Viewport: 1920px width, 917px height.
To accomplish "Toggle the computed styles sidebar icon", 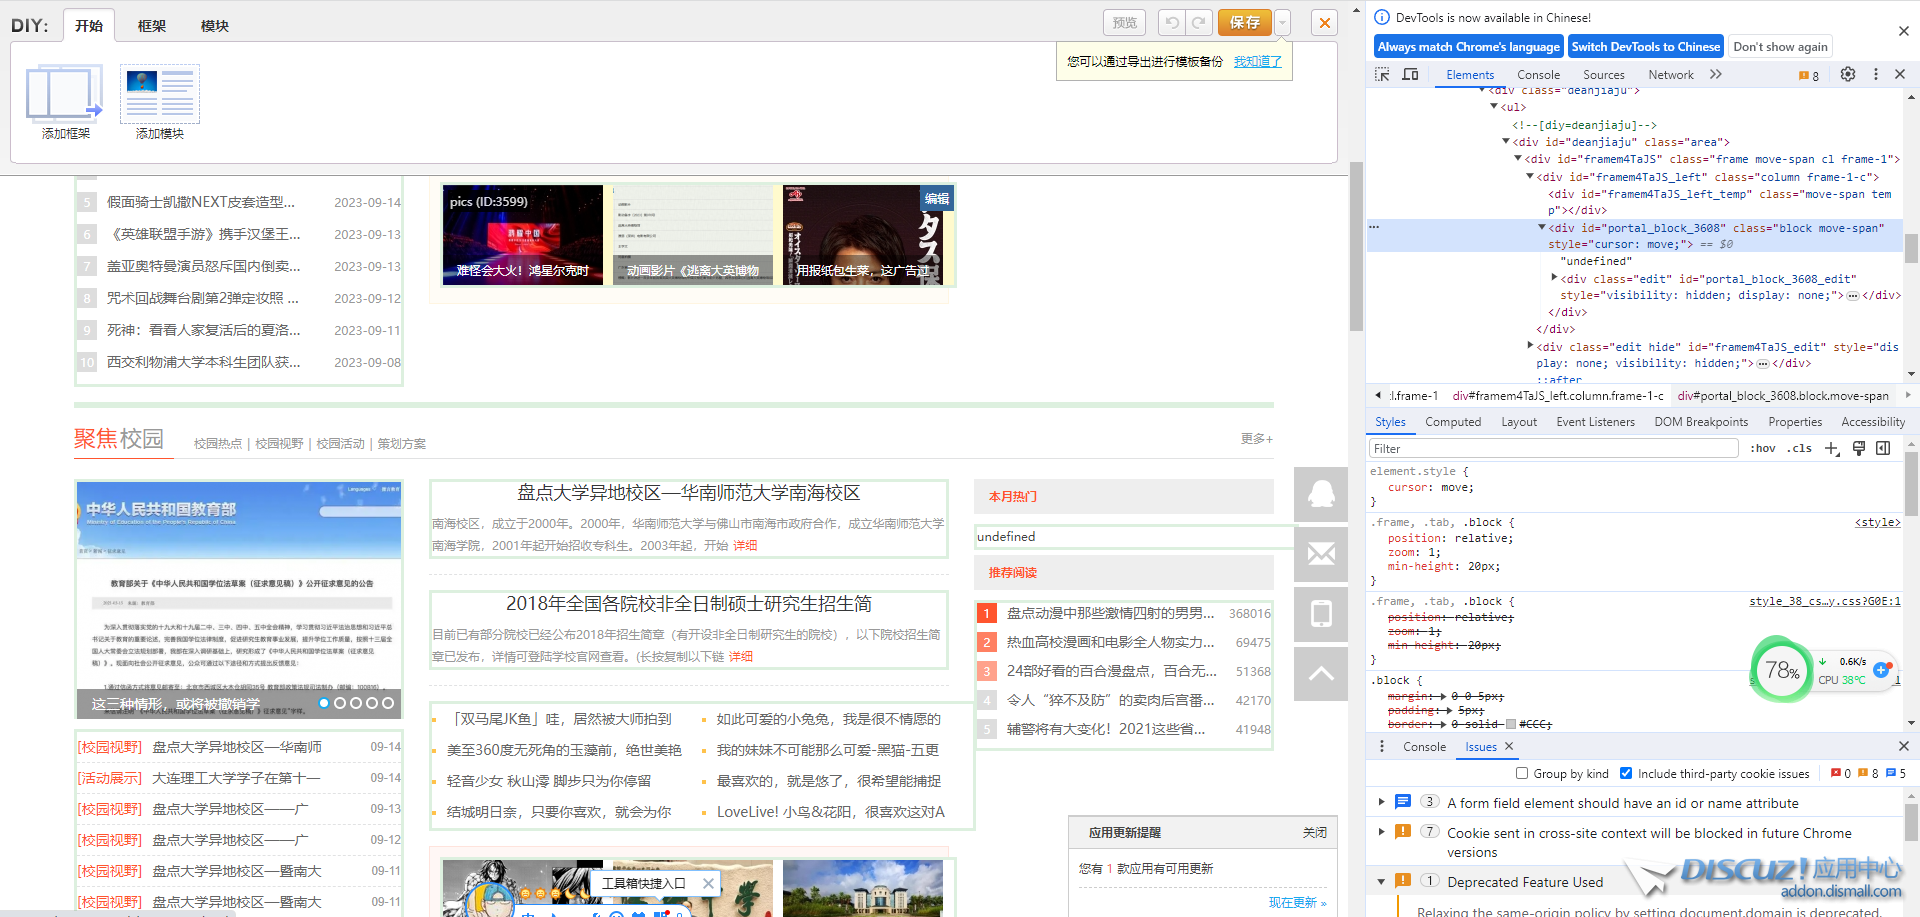I will point(1883,448).
